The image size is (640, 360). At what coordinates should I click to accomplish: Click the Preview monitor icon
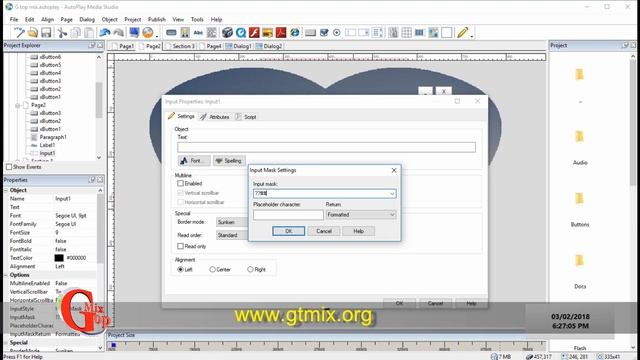[x=134, y=33]
